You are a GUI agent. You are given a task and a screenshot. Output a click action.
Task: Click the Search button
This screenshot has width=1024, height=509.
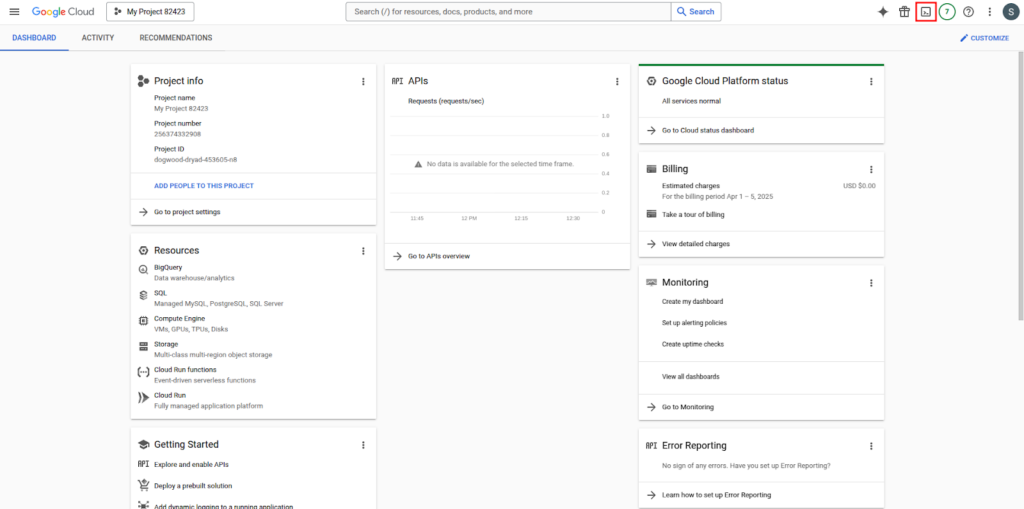pyautogui.click(x=696, y=12)
